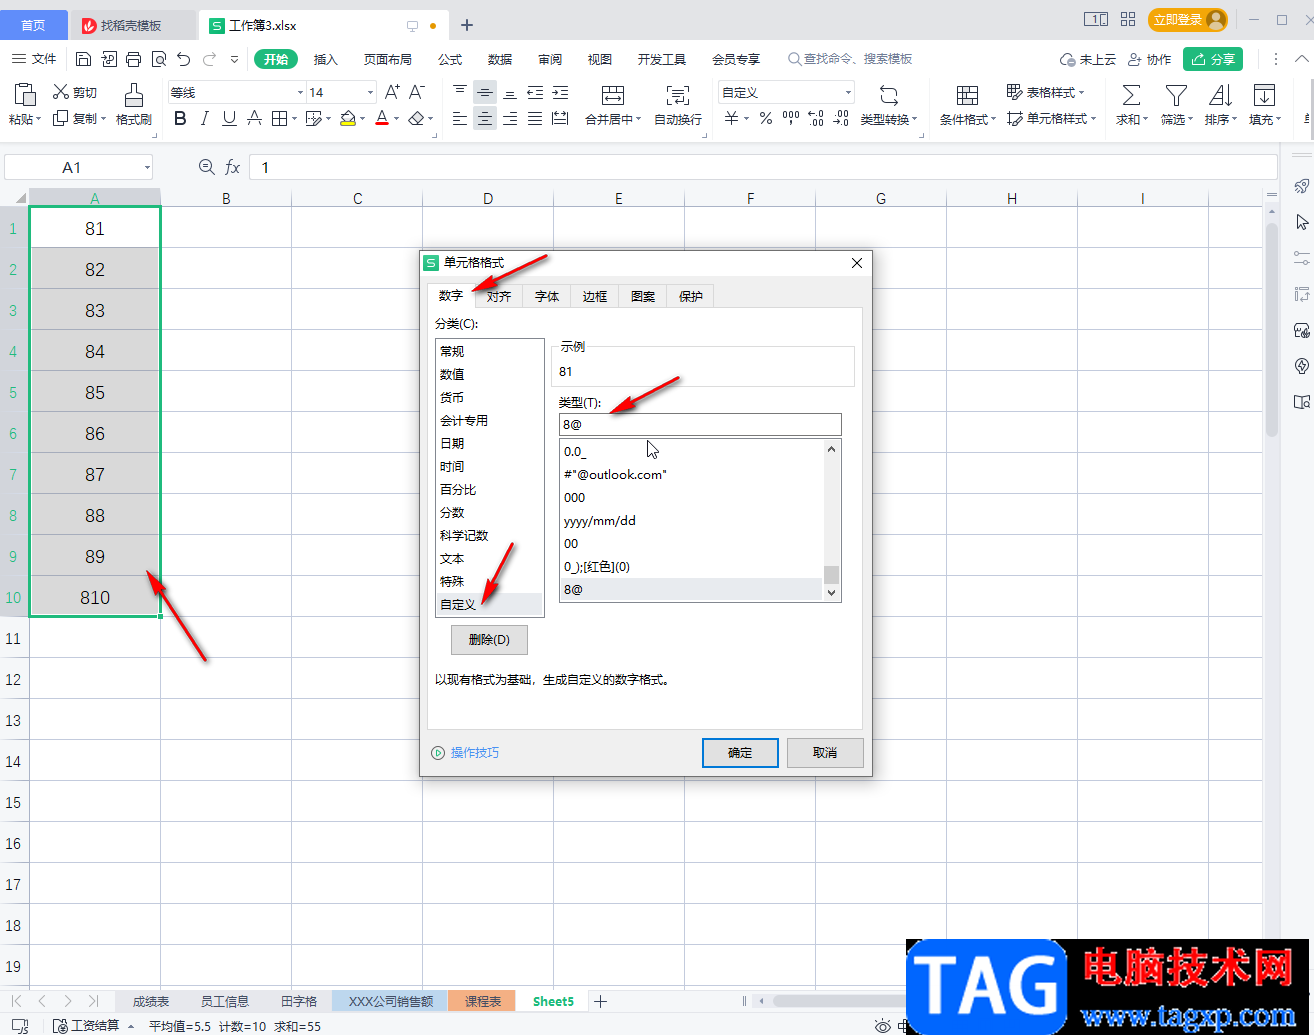Viewport: 1314px width, 1035px height.
Task: Apply thousands separator style icon
Action: point(791,119)
